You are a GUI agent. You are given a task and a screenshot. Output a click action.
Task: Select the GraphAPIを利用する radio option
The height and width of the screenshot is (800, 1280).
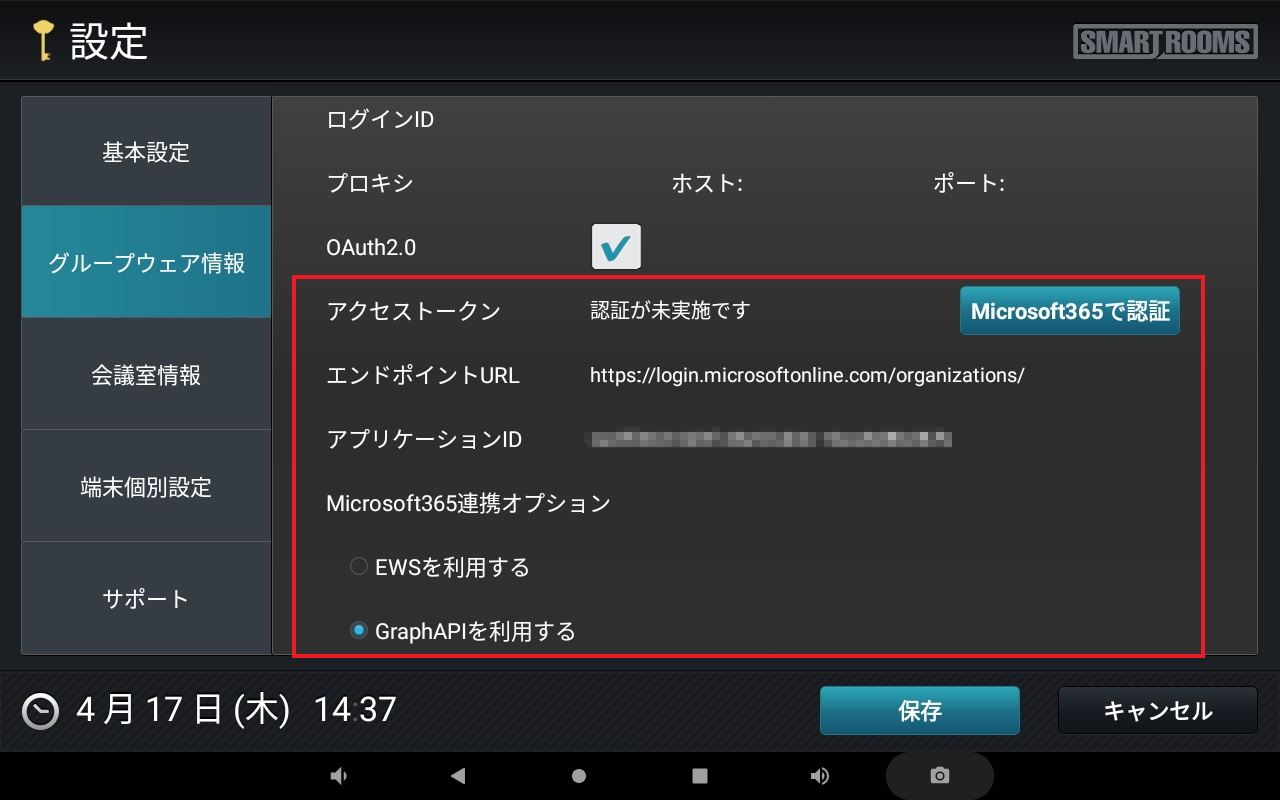pyautogui.click(x=359, y=631)
